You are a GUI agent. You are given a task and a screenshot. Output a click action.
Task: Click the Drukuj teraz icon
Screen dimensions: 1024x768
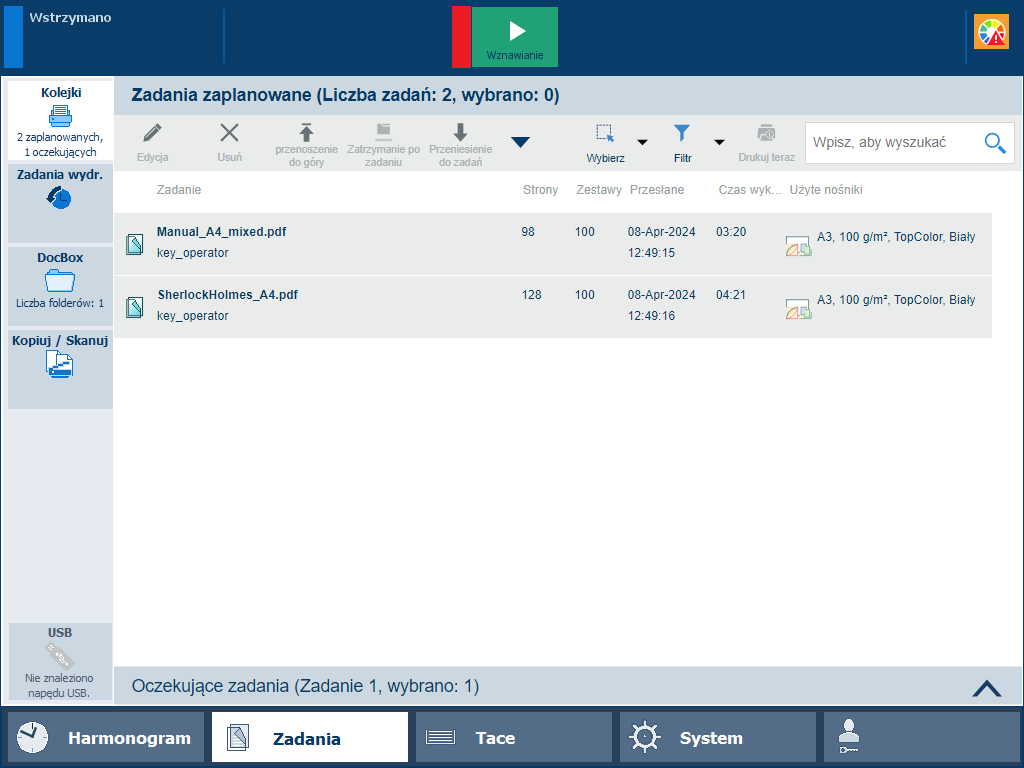[766, 133]
